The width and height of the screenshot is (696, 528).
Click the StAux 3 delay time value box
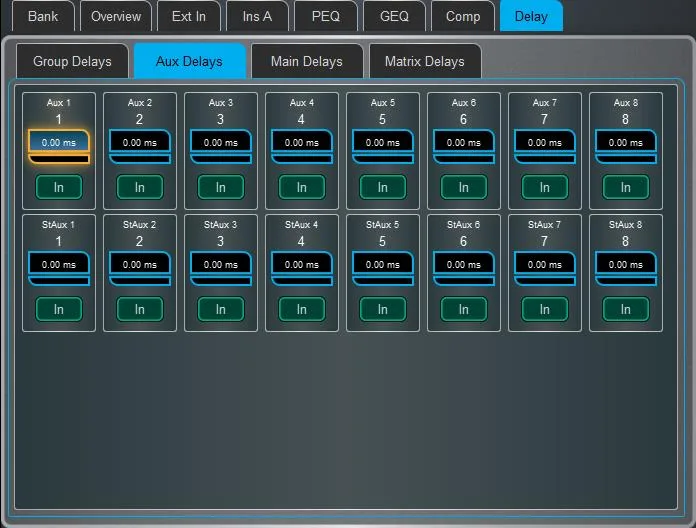tap(221, 264)
